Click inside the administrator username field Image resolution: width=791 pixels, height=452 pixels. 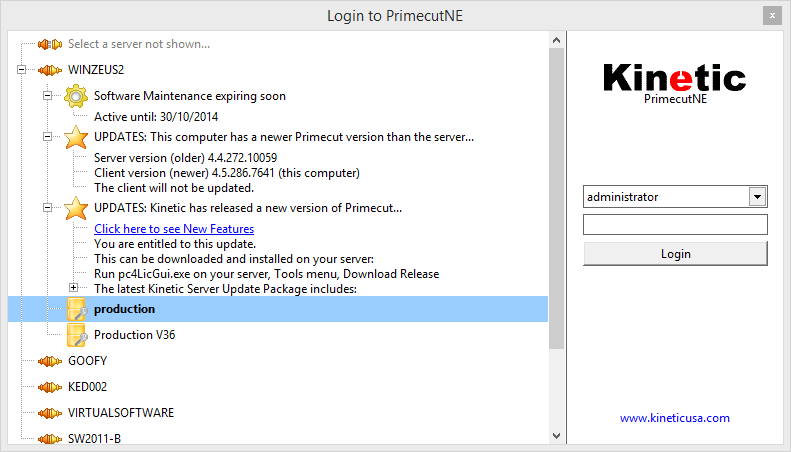point(666,197)
